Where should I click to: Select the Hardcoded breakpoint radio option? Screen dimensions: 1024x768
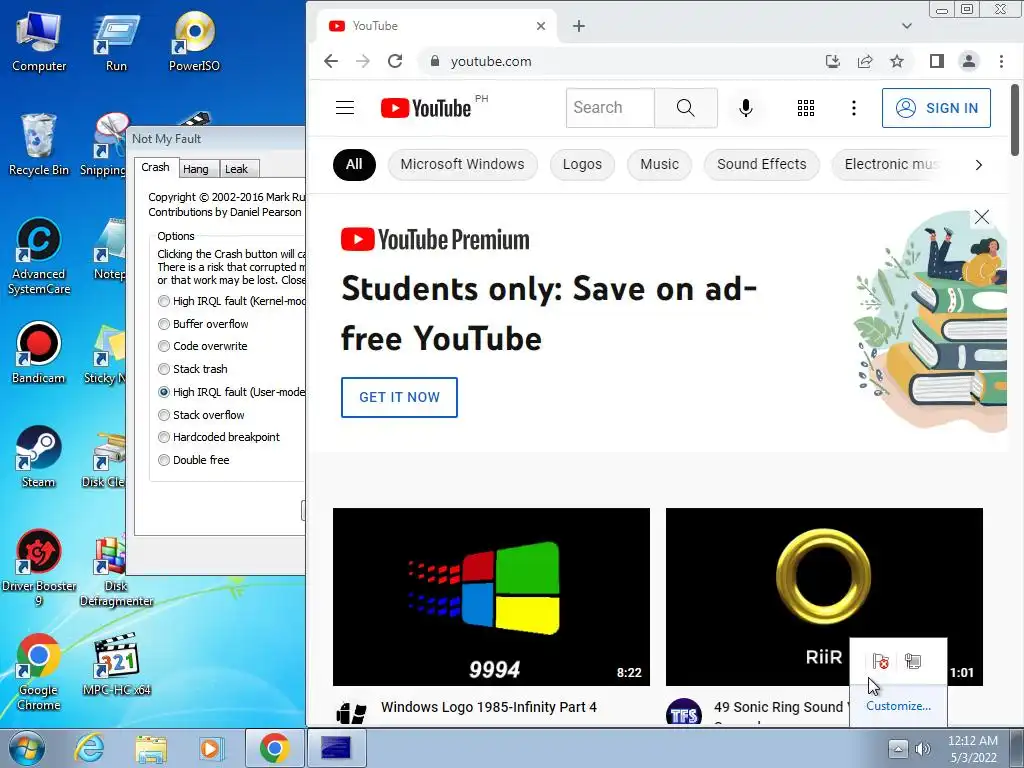coord(164,437)
